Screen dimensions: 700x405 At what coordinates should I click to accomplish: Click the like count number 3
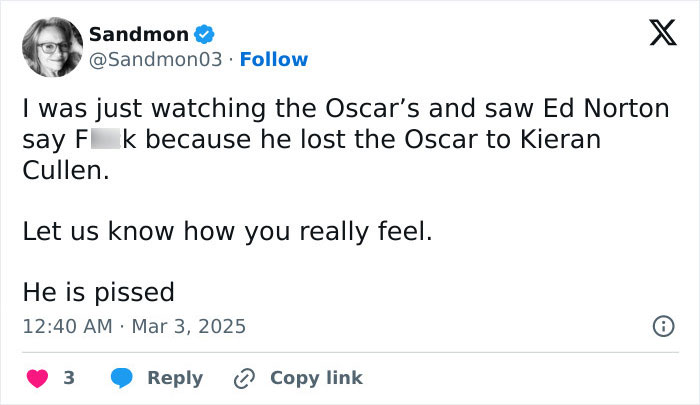coord(69,378)
